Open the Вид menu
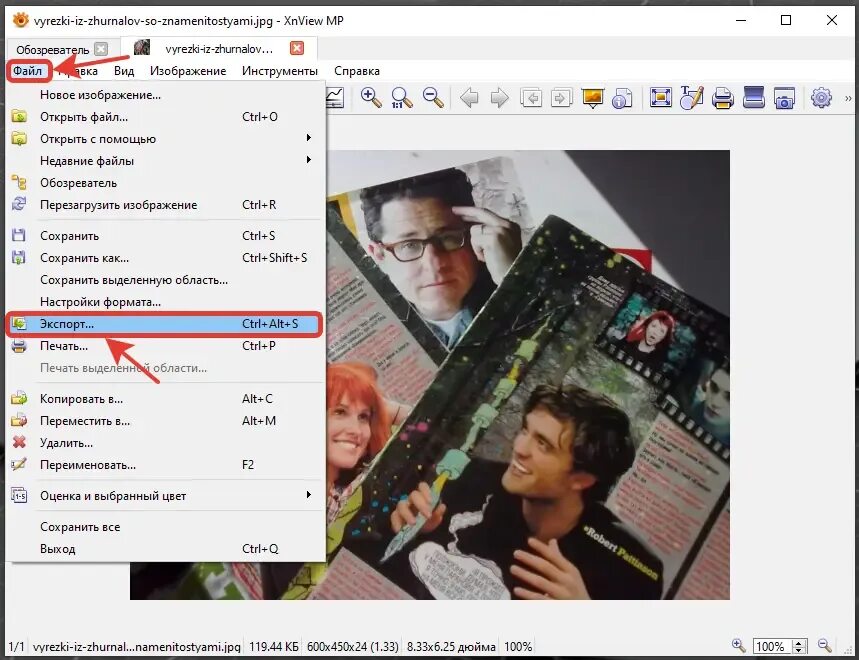 click(x=124, y=71)
